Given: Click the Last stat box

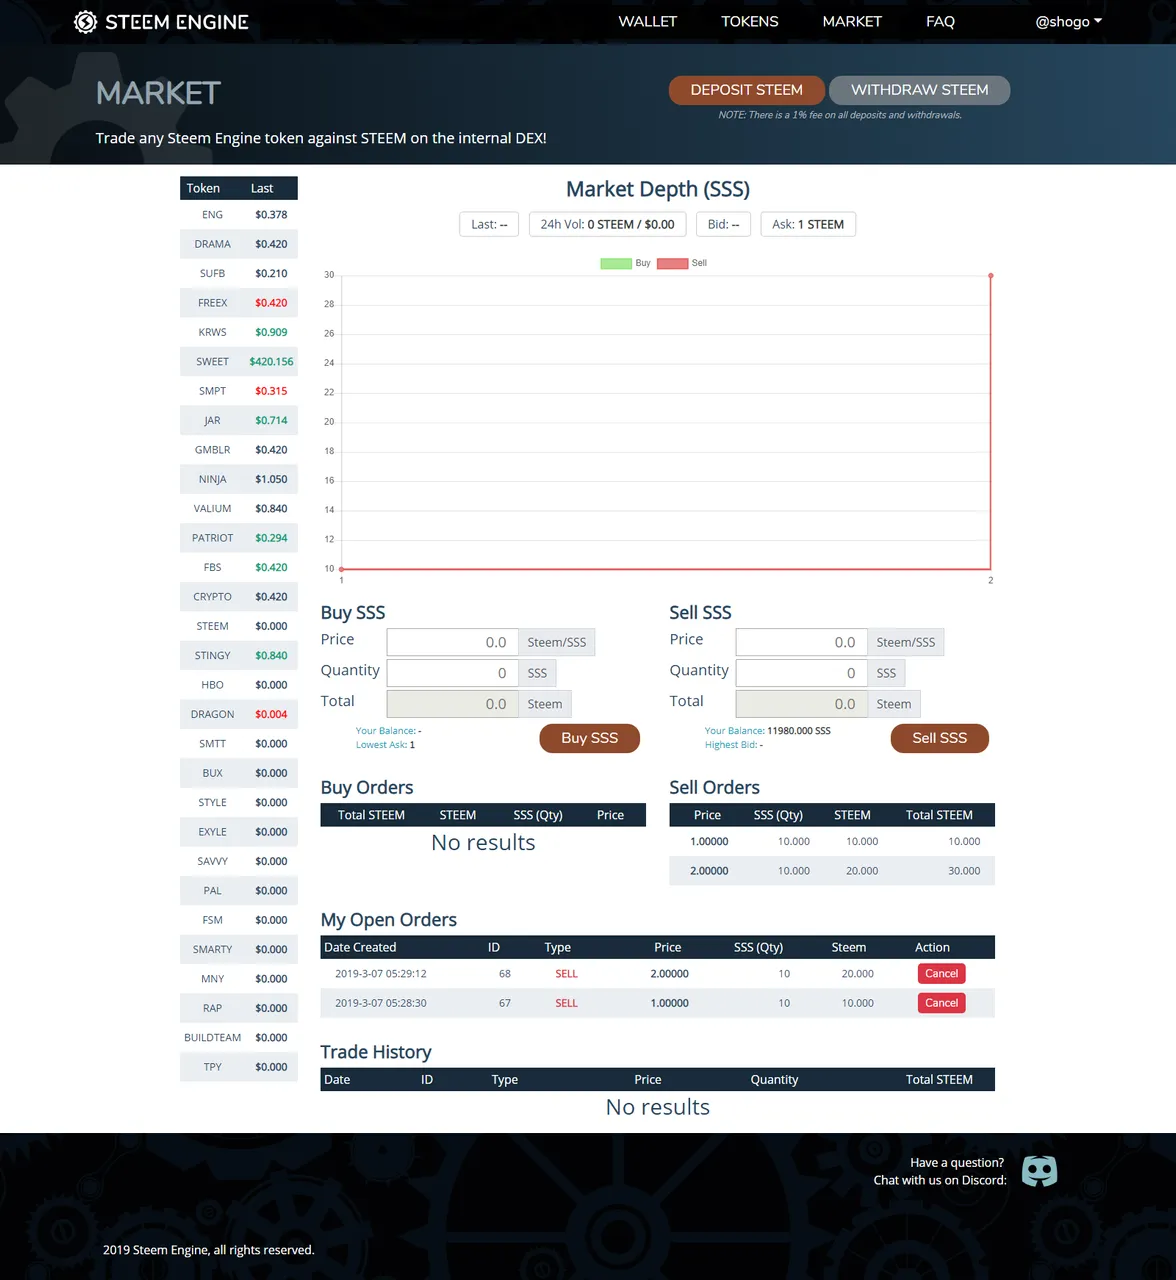Looking at the screenshot, I should click(x=489, y=225).
